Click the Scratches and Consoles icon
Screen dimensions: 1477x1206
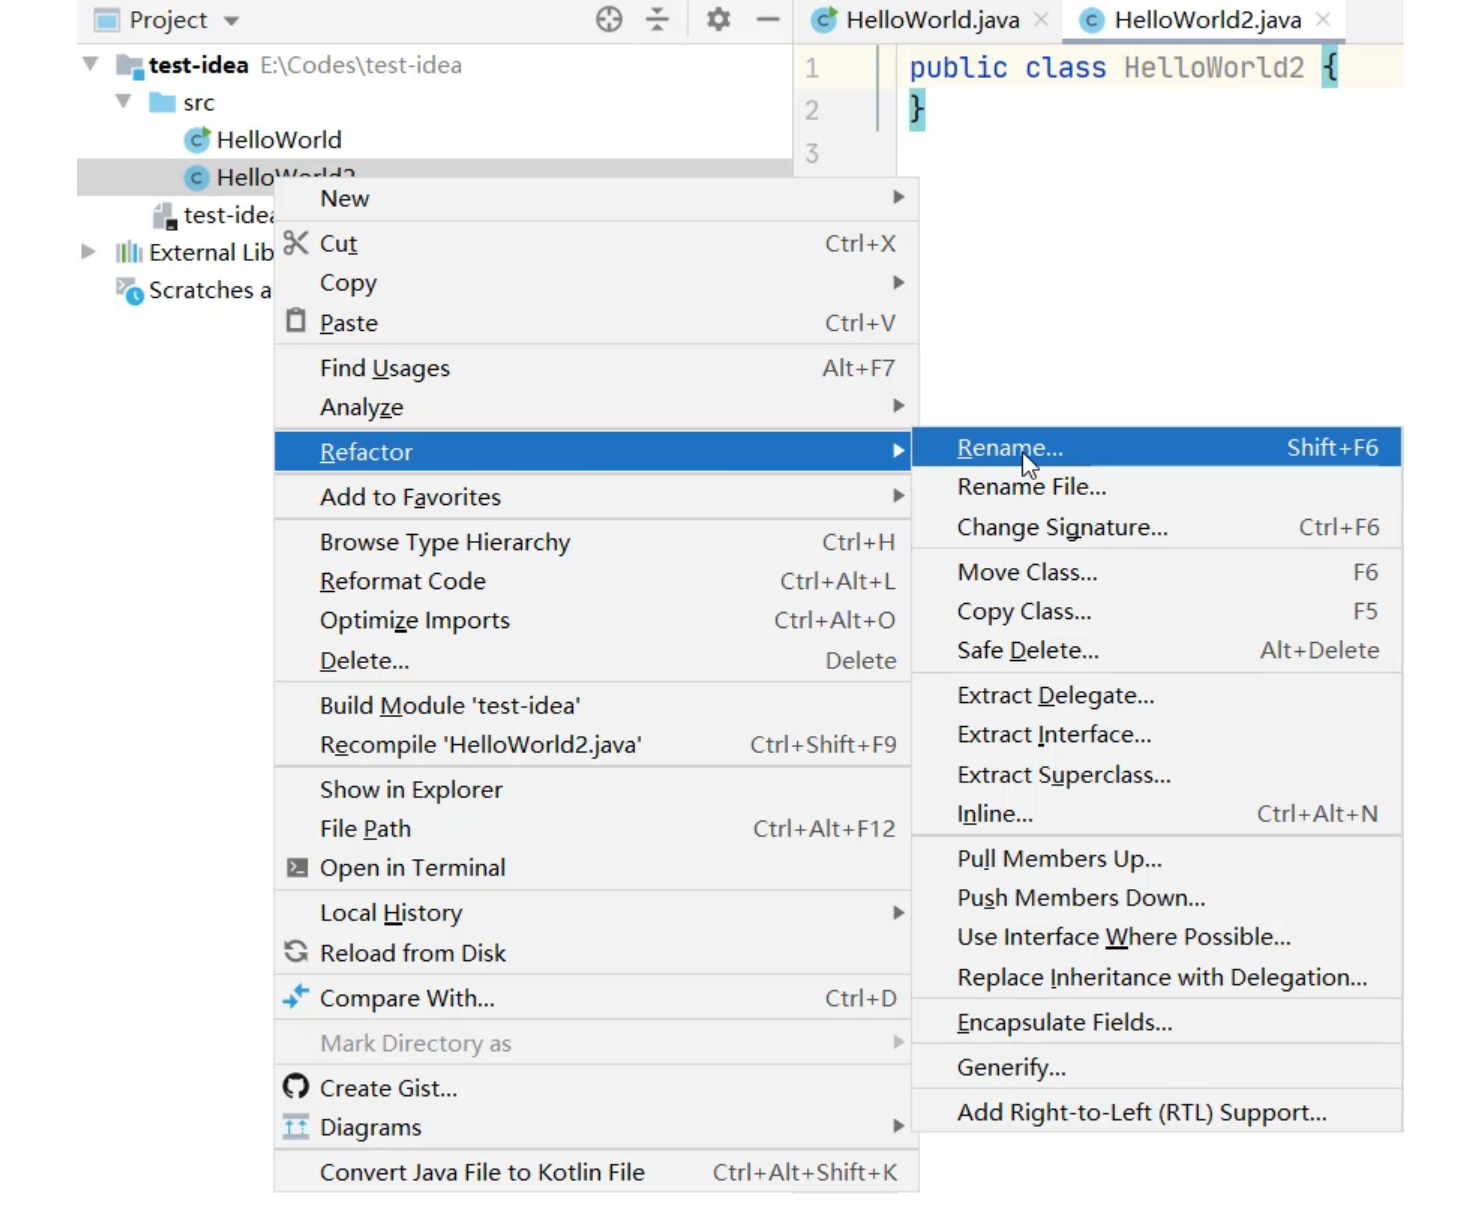coord(130,291)
